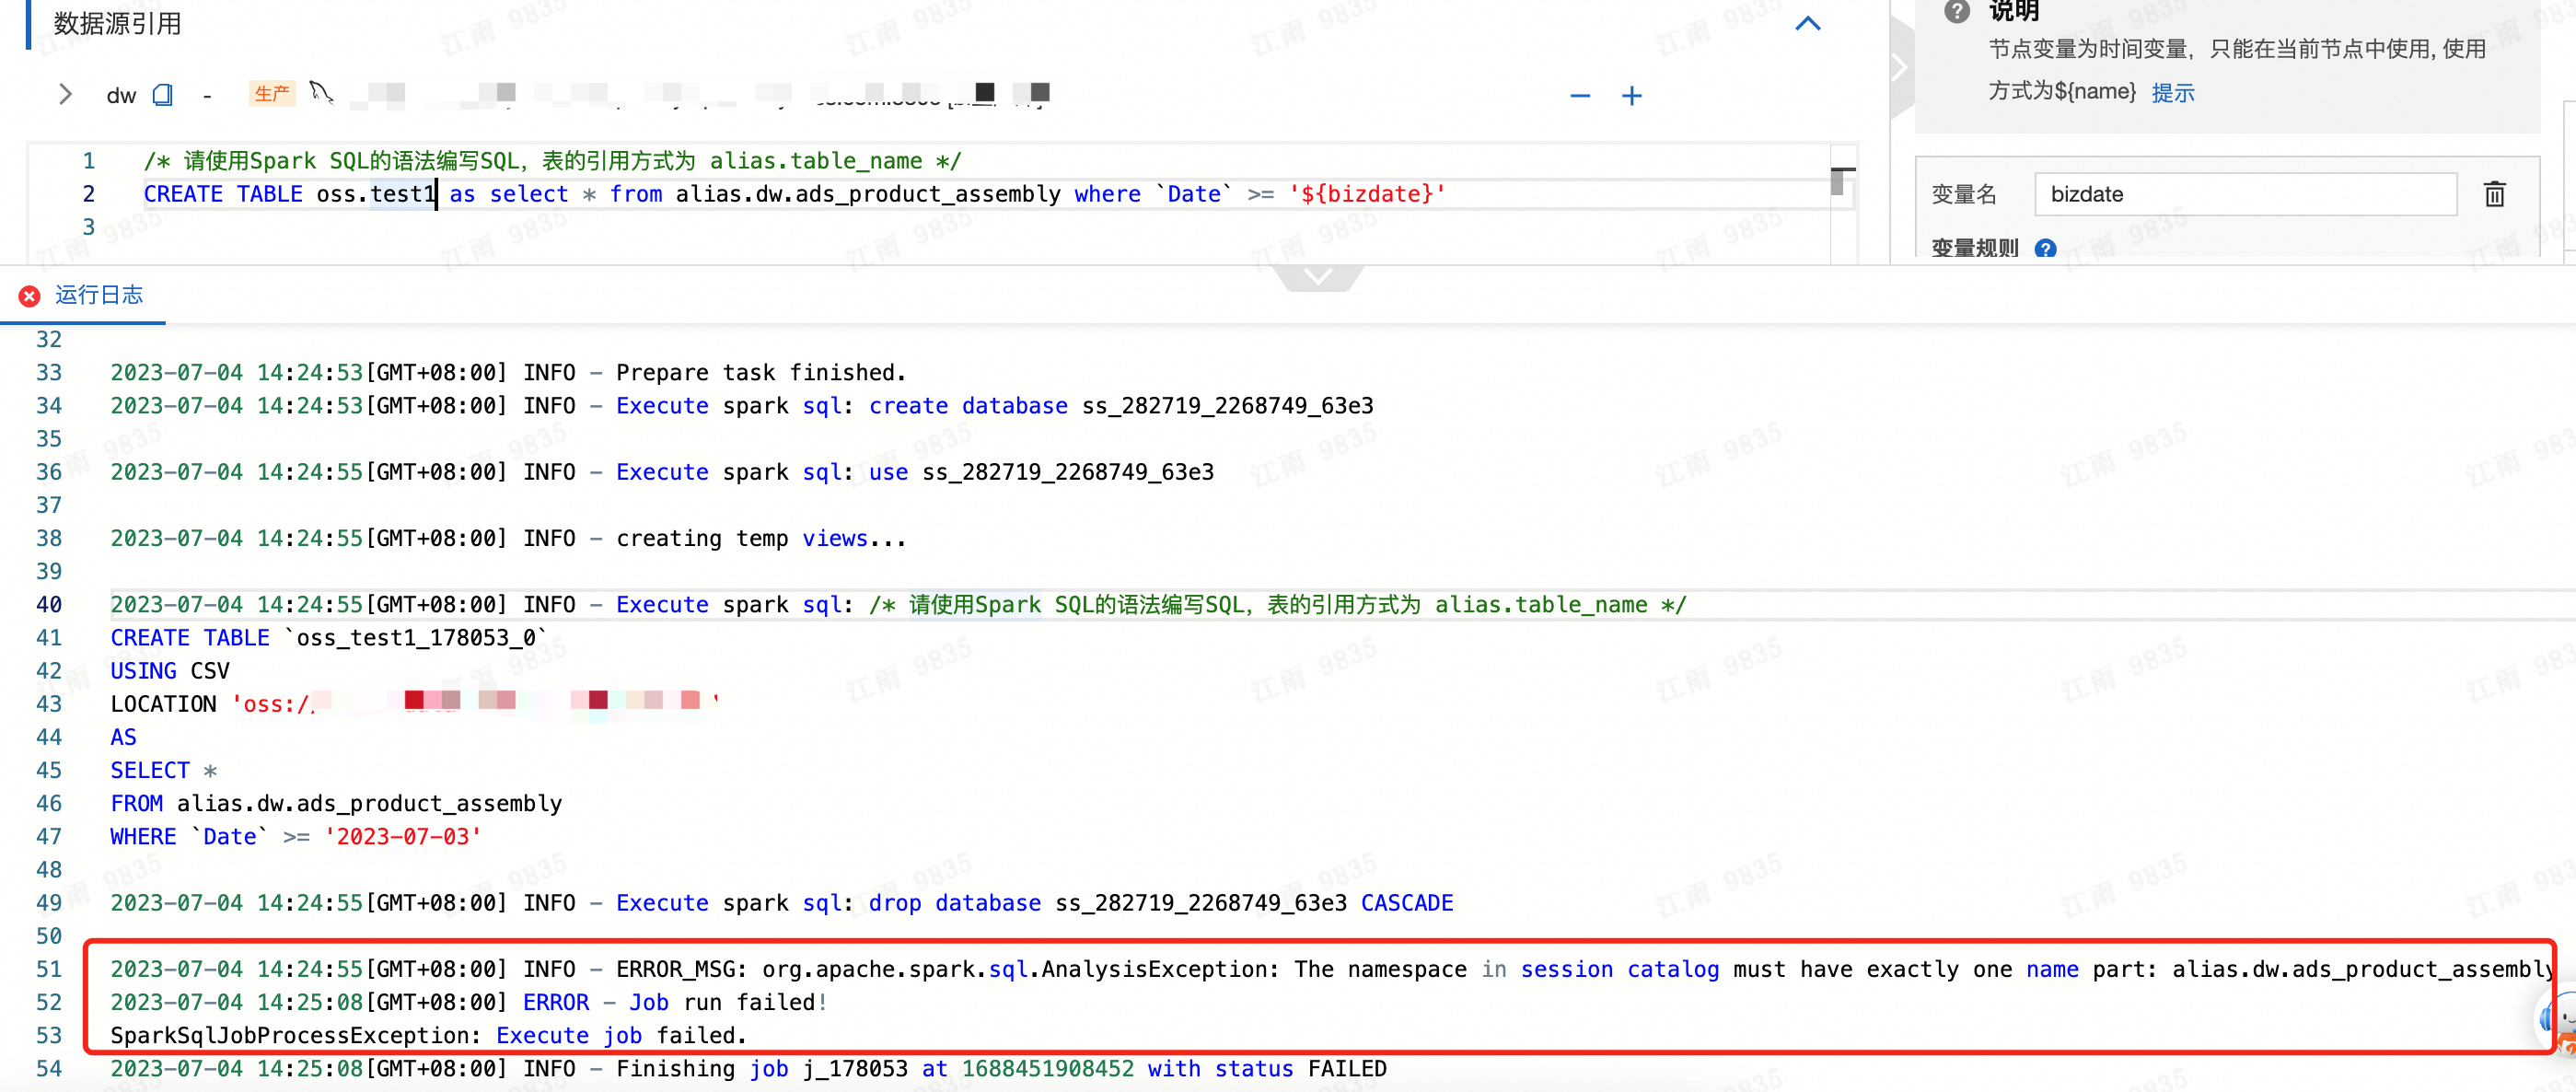Click log line 47 WHERE Date '2023-07-03'

click(x=296, y=836)
